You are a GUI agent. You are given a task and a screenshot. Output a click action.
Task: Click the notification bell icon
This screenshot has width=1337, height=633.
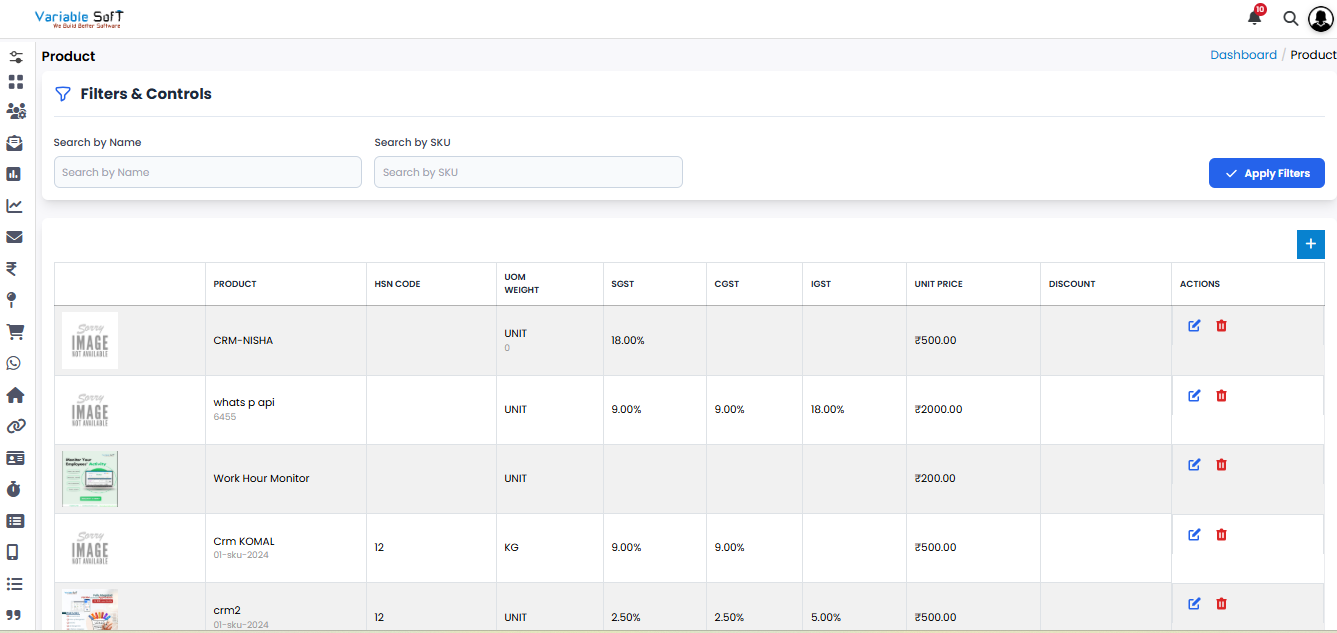tap(1254, 18)
